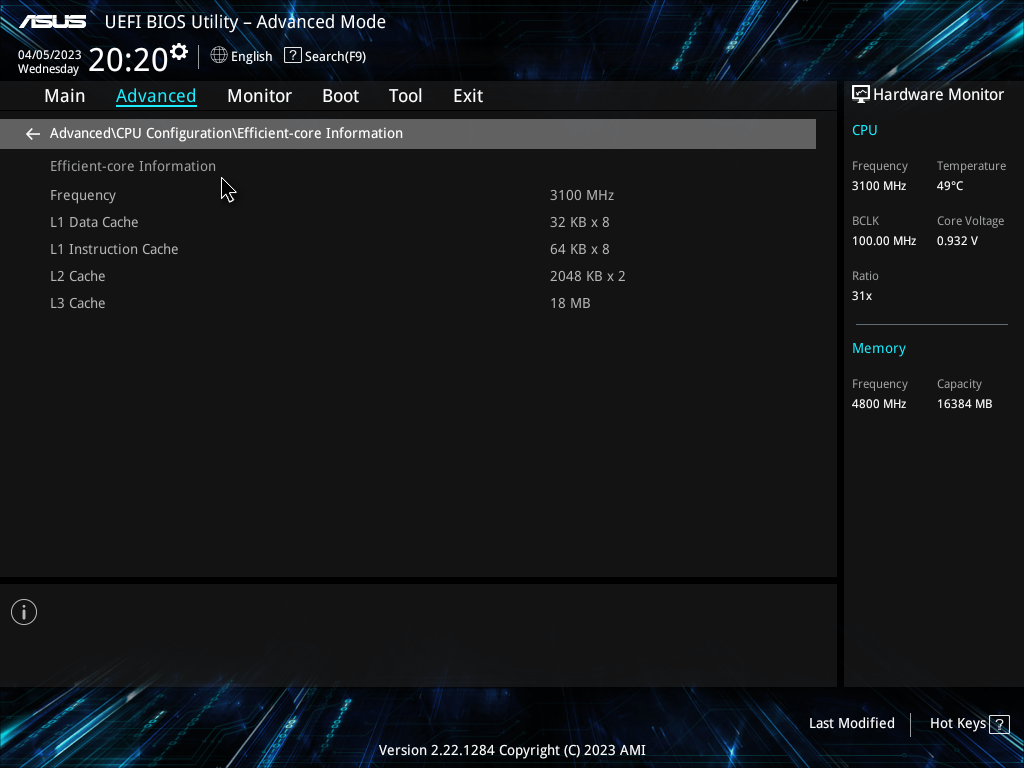Click the Hardware Monitor panel icon
Viewport: 1024px width, 768px height.
[x=861, y=94]
